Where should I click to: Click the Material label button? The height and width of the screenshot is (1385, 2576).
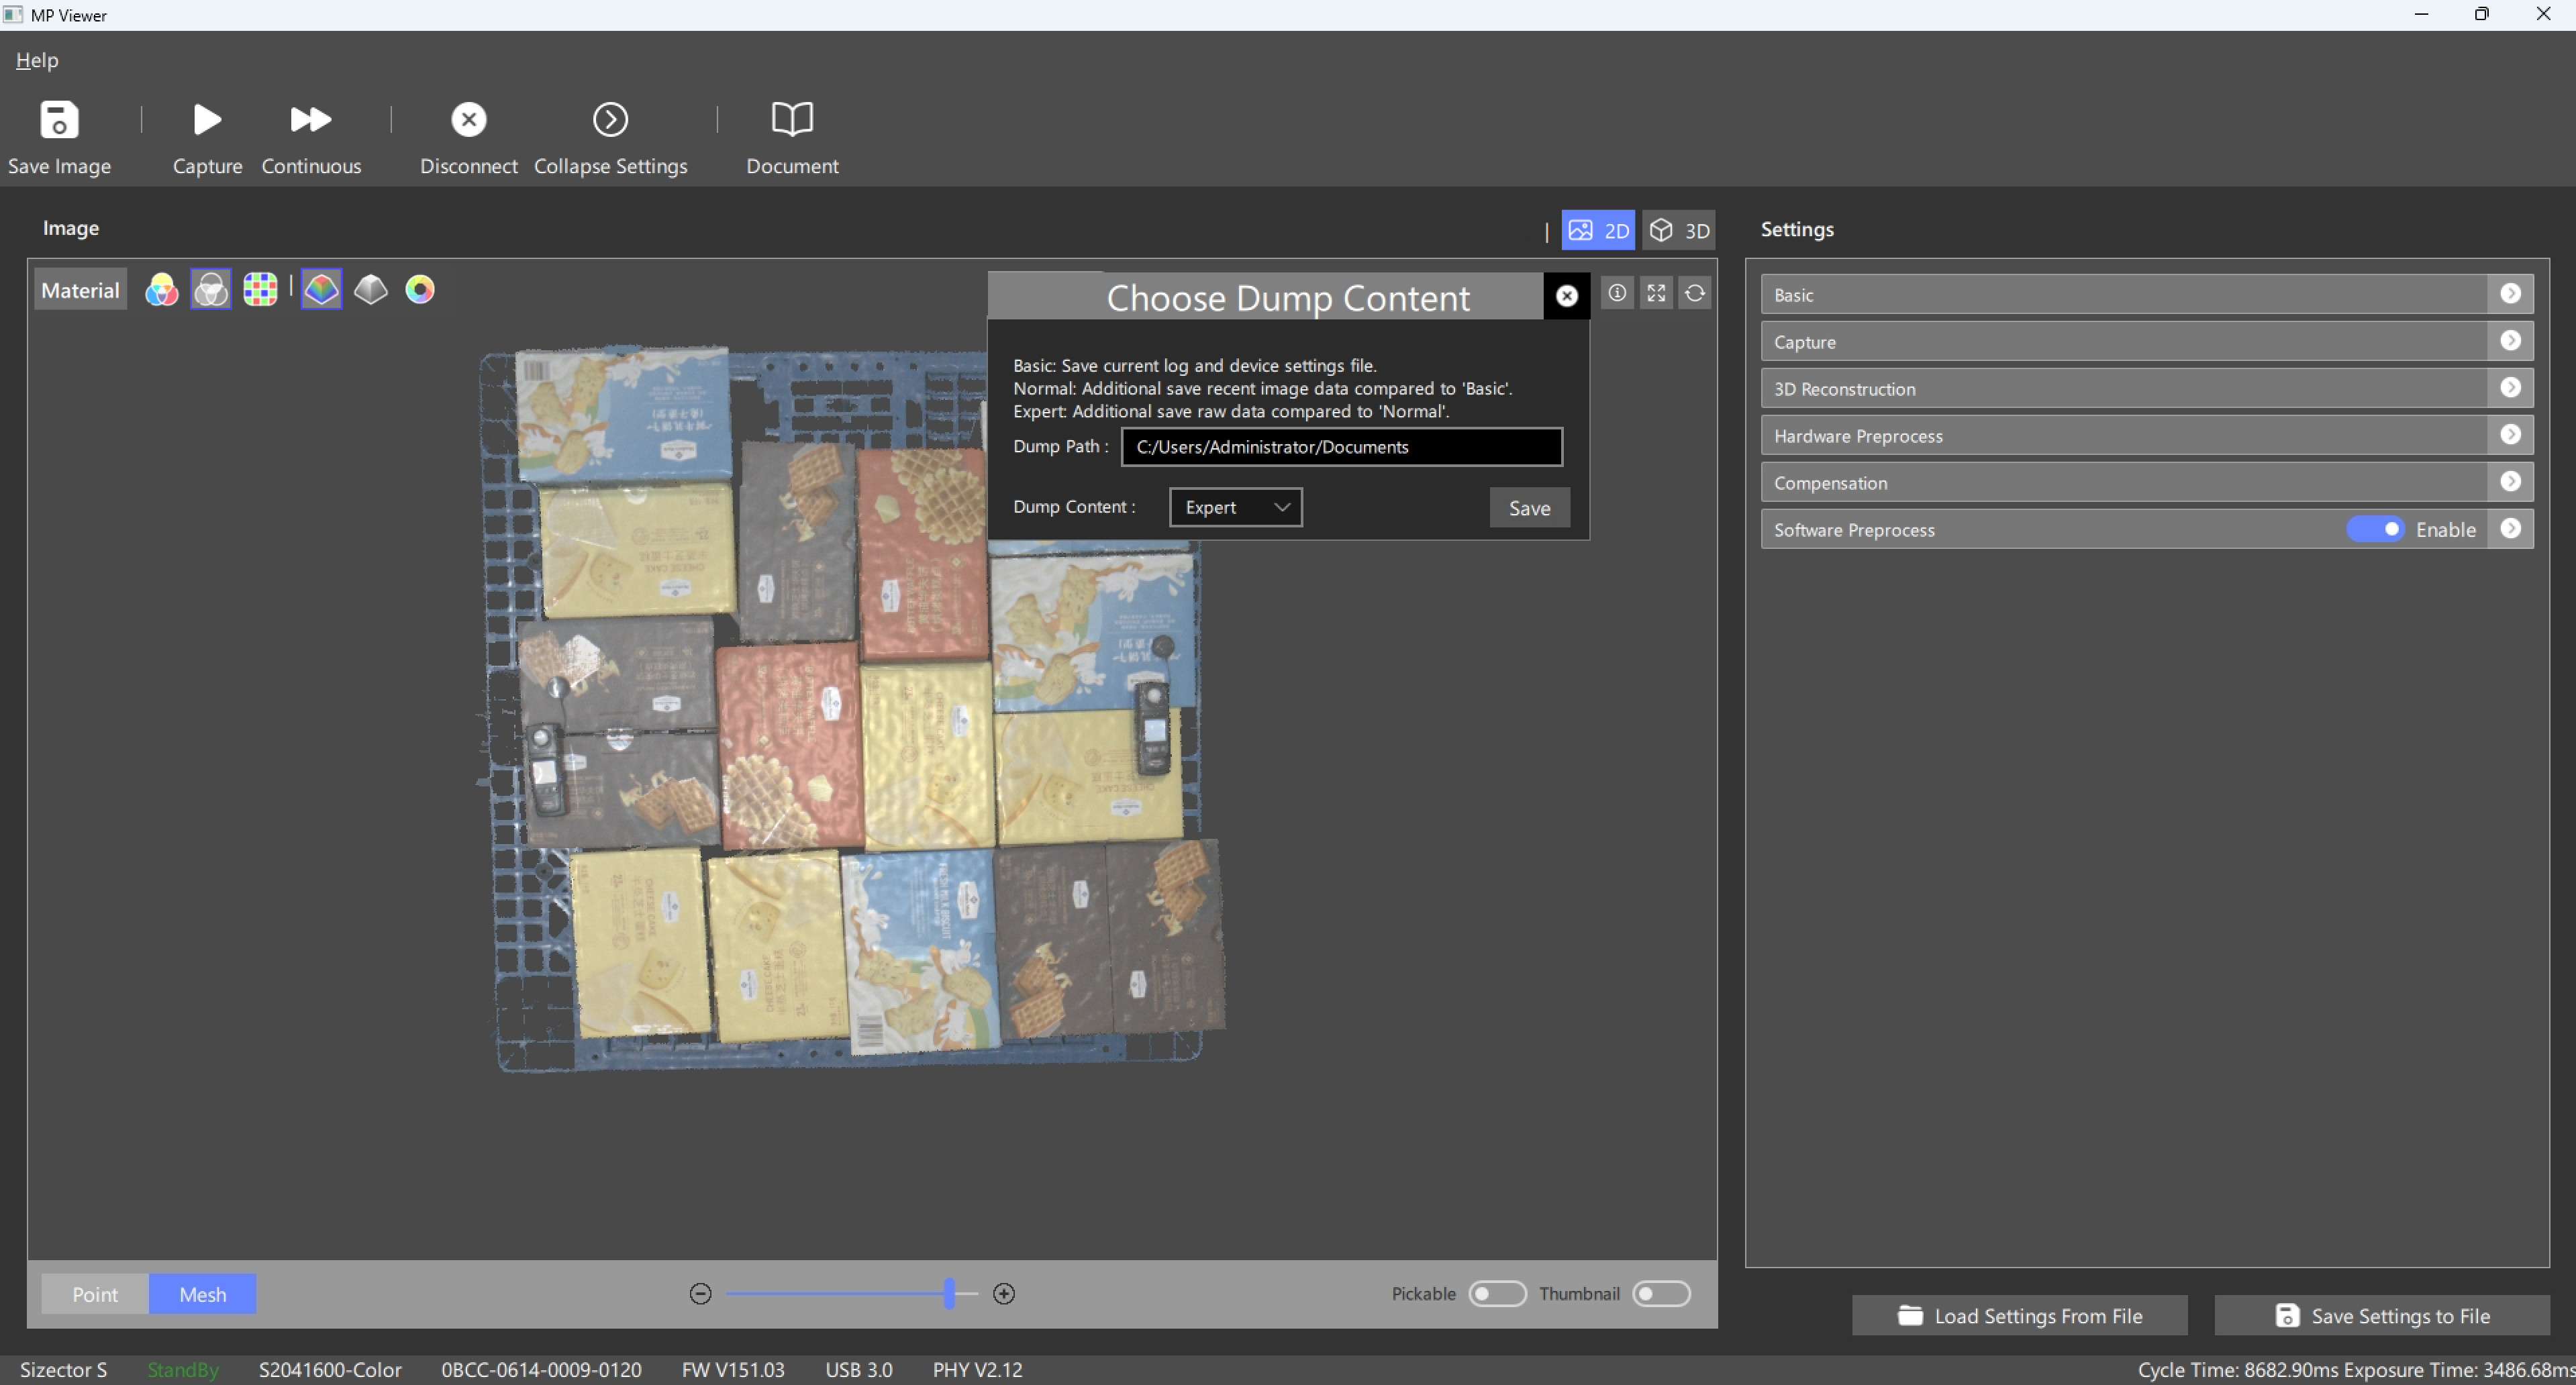[80, 290]
